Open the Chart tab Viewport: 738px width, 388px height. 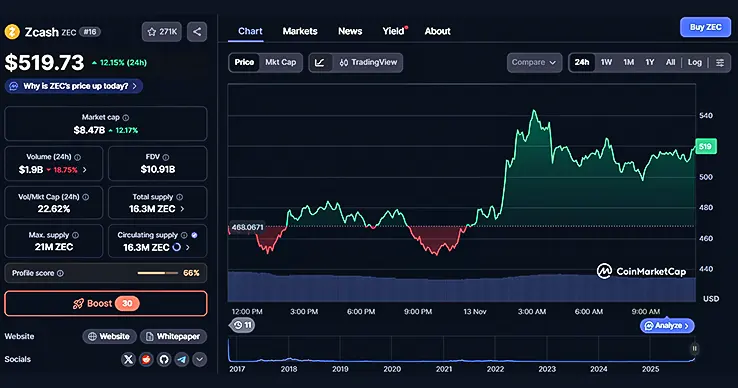(x=250, y=32)
